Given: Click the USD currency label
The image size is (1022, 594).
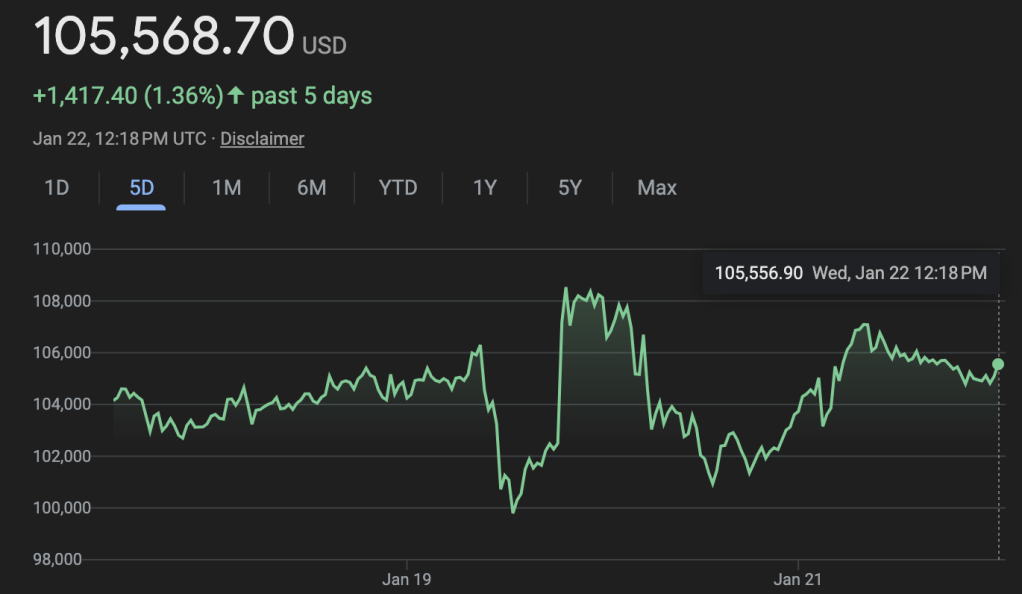Looking at the screenshot, I should (324, 45).
